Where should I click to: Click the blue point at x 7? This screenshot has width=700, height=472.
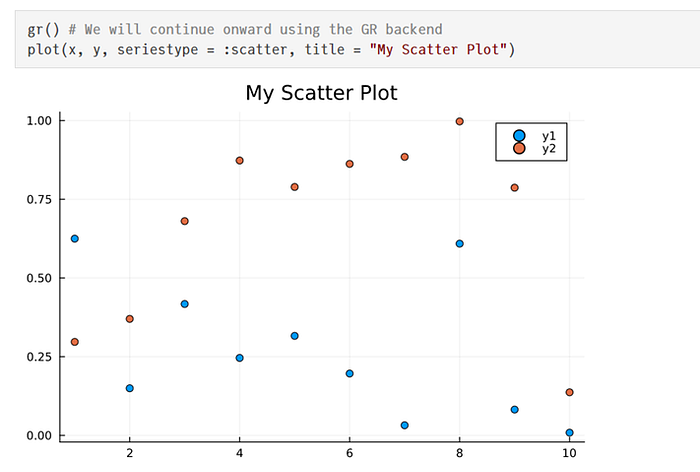[x=404, y=425]
